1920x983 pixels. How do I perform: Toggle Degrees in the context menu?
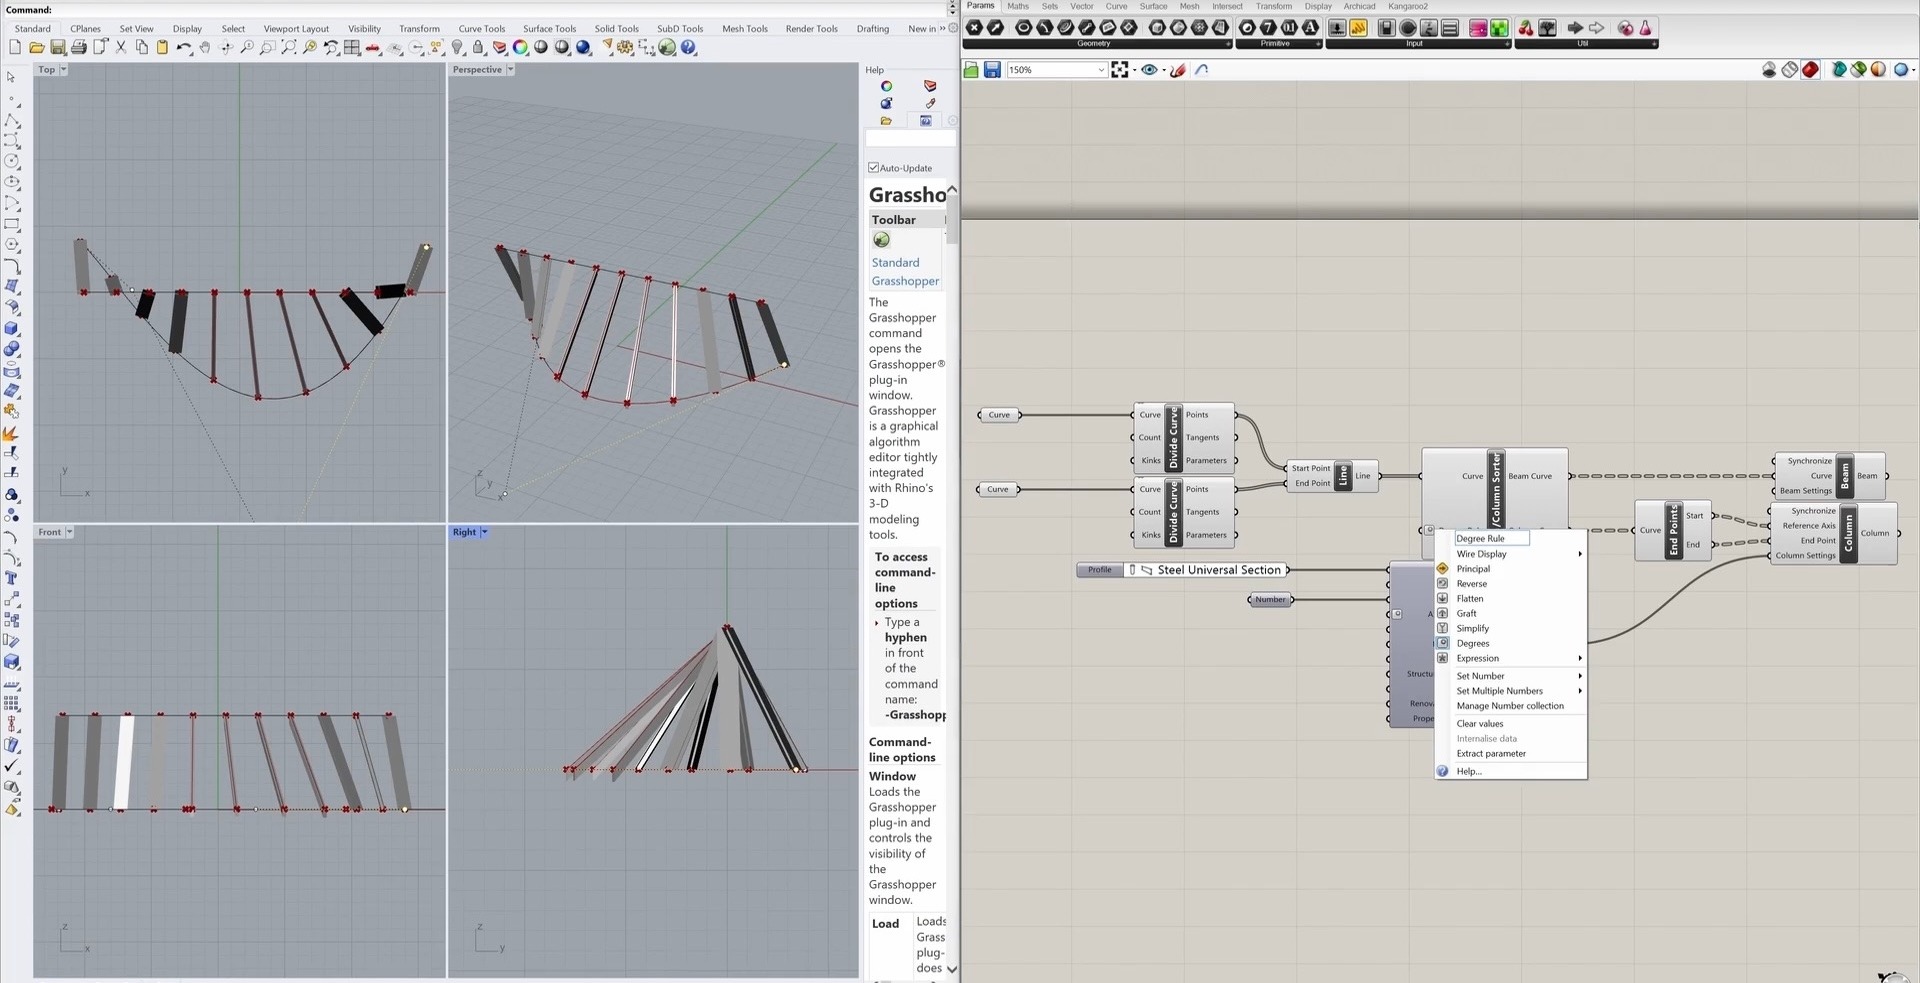point(1471,643)
